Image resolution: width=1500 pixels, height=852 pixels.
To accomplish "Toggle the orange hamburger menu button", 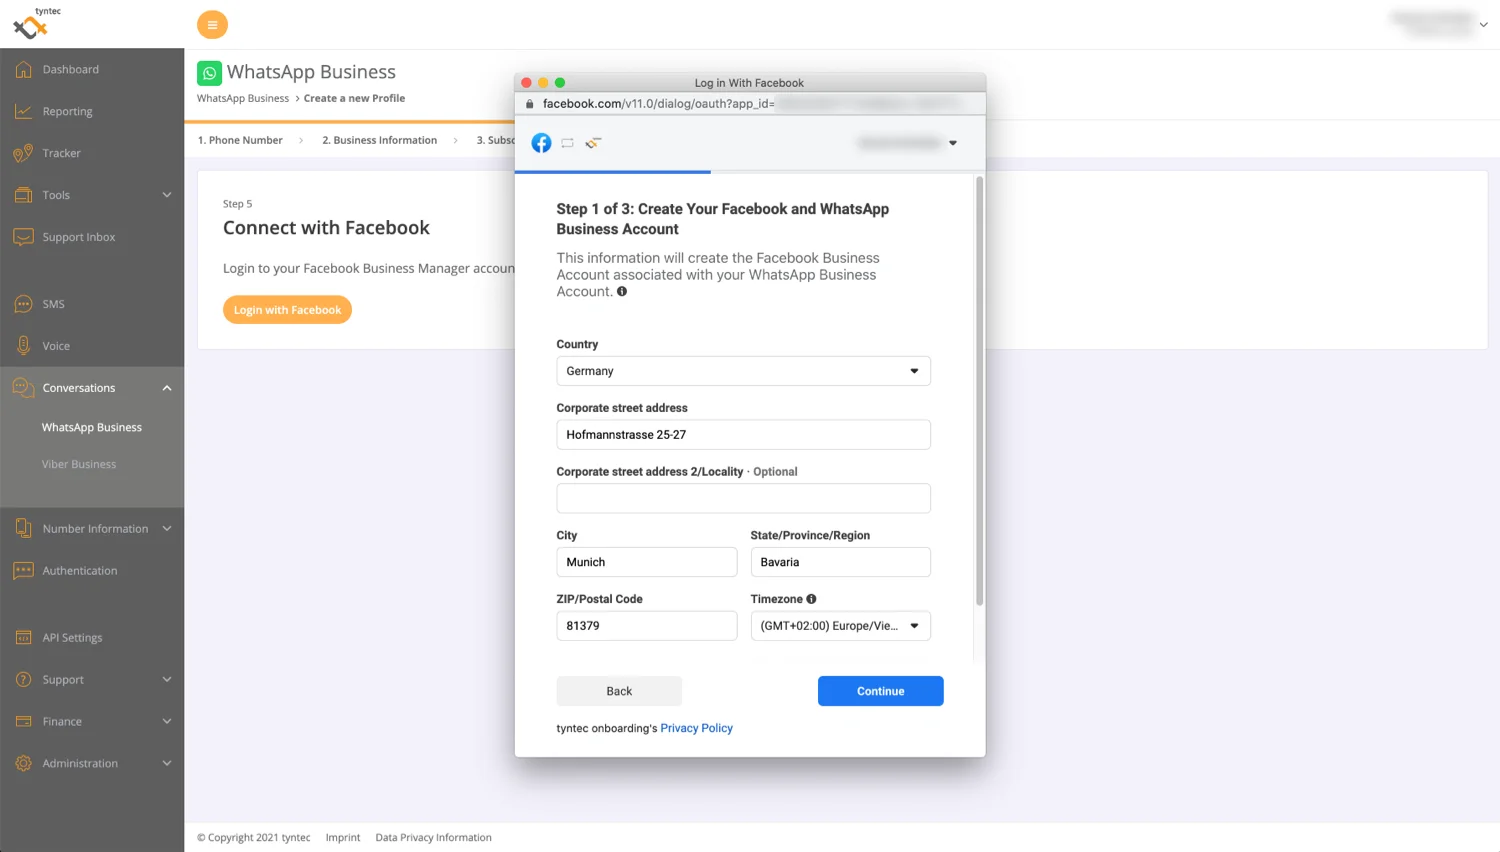I will [212, 25].
